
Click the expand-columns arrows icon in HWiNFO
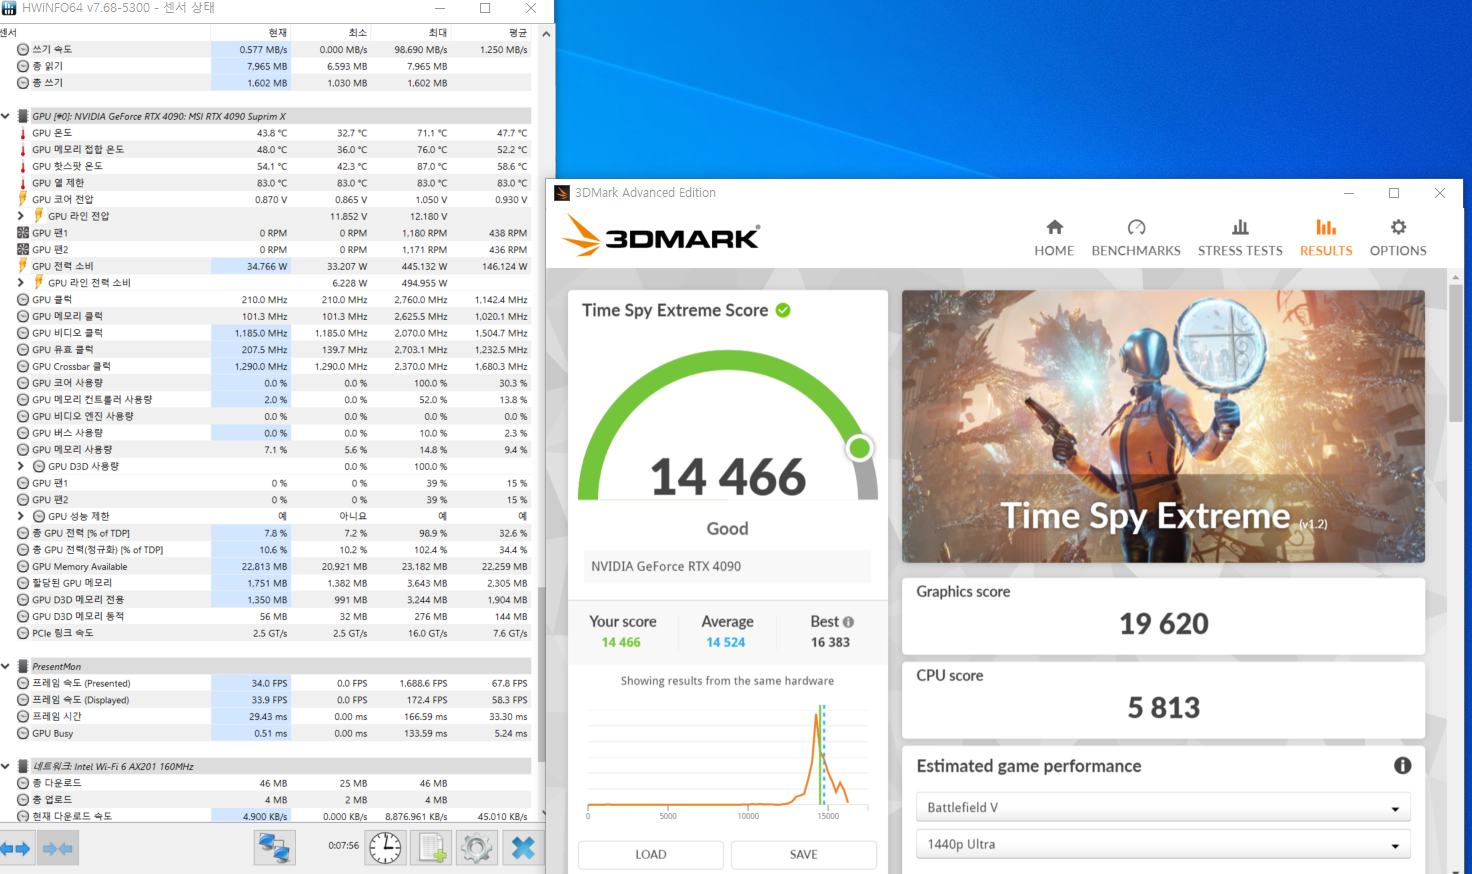click(x=16, y=849)
